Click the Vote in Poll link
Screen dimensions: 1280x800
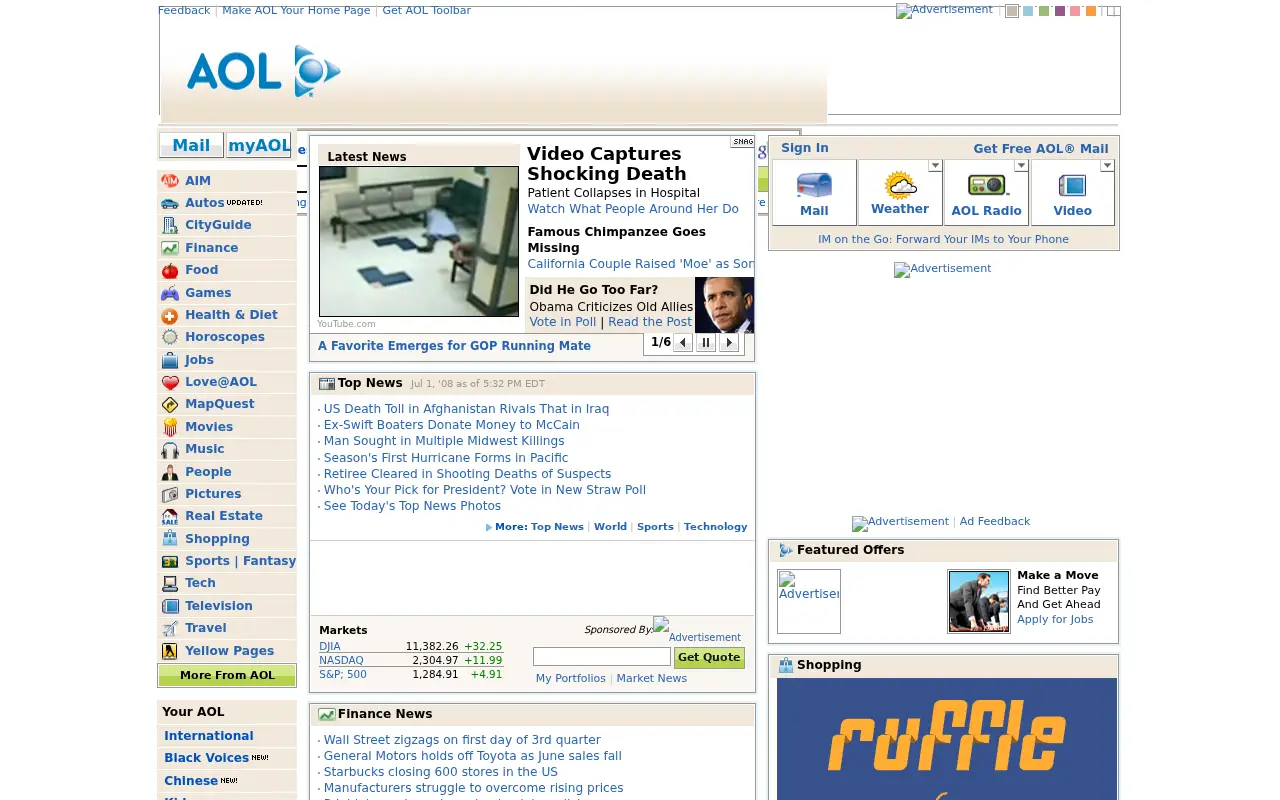563,322
